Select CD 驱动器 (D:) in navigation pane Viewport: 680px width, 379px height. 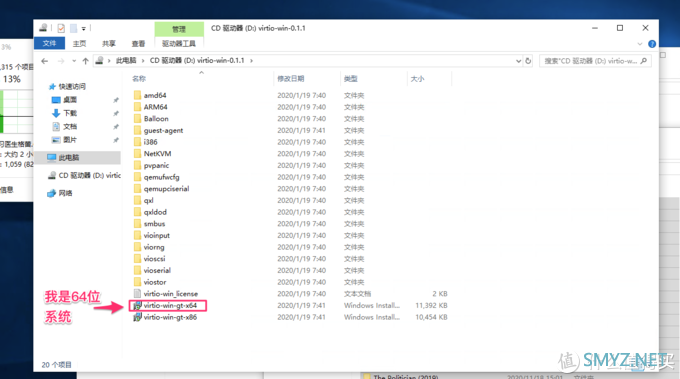(84, 175)
